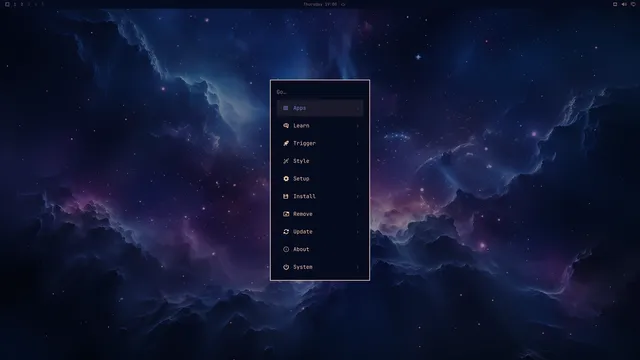640x360 pixels.
Task: Click the Remove icon in the menu
Action: 286,214
